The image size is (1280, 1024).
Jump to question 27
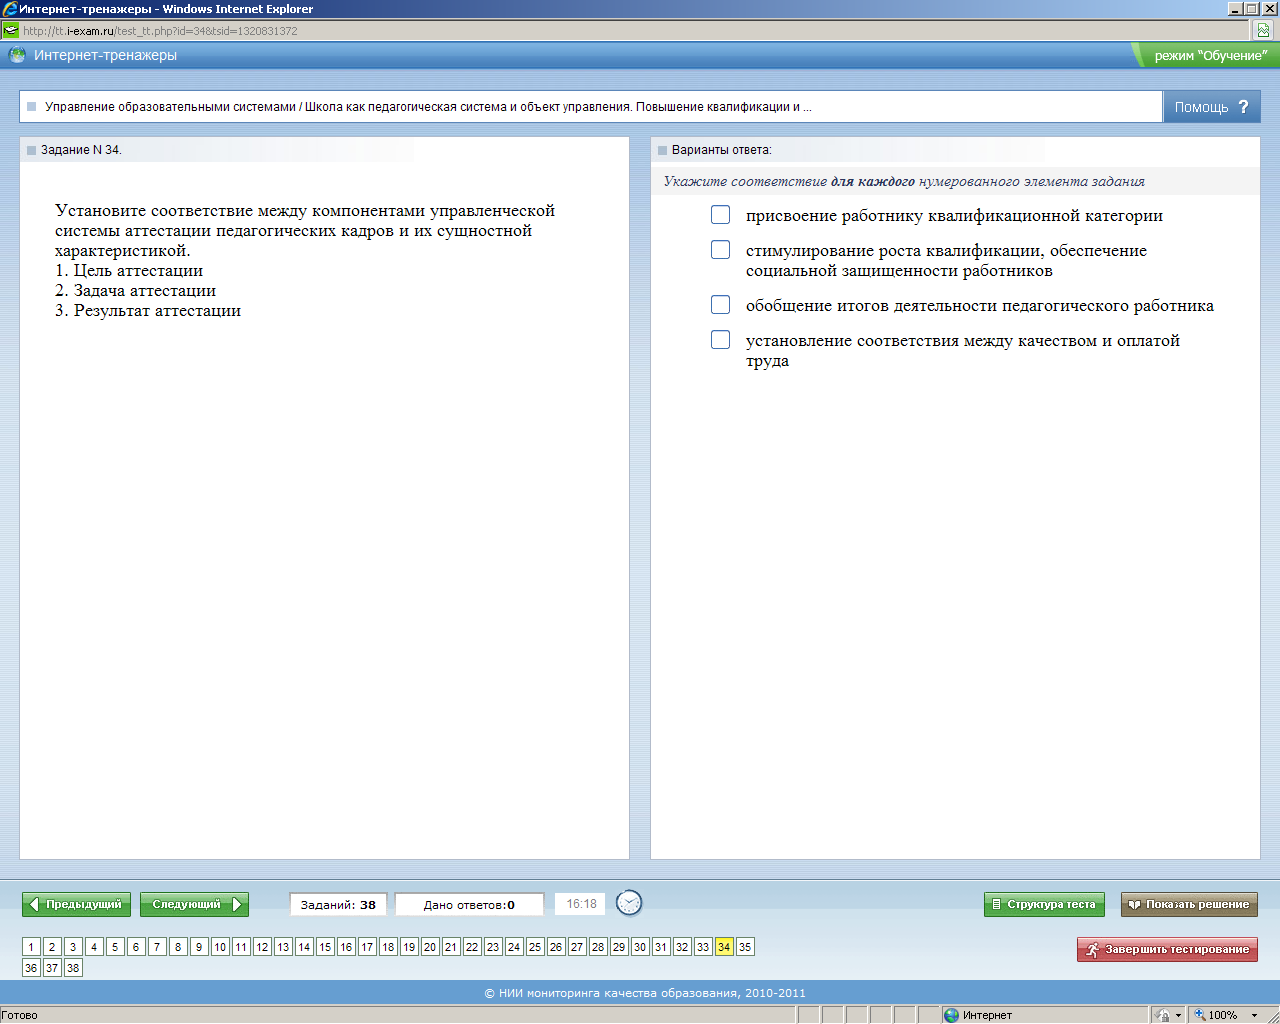pyautogui.click(x=577, y=947)
